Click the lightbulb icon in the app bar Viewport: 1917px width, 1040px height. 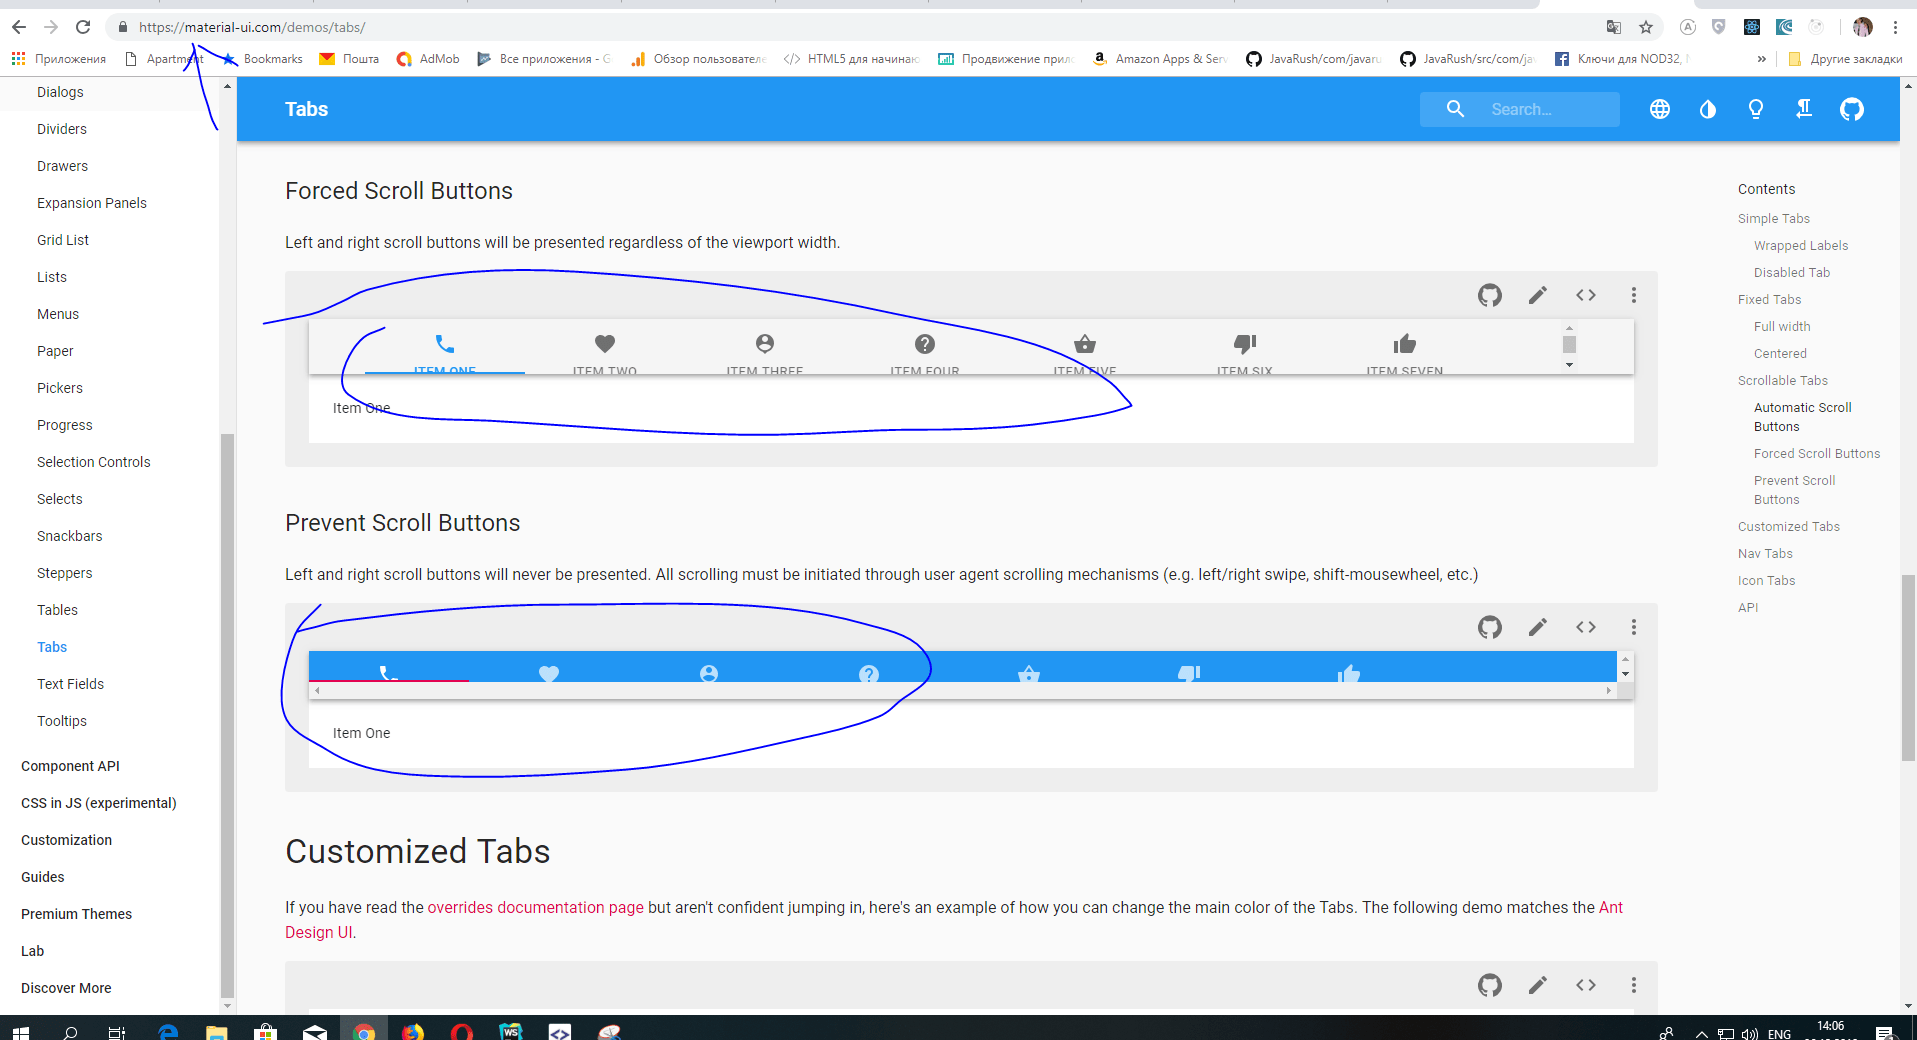pyautogui.click(x=1755, y=109)
